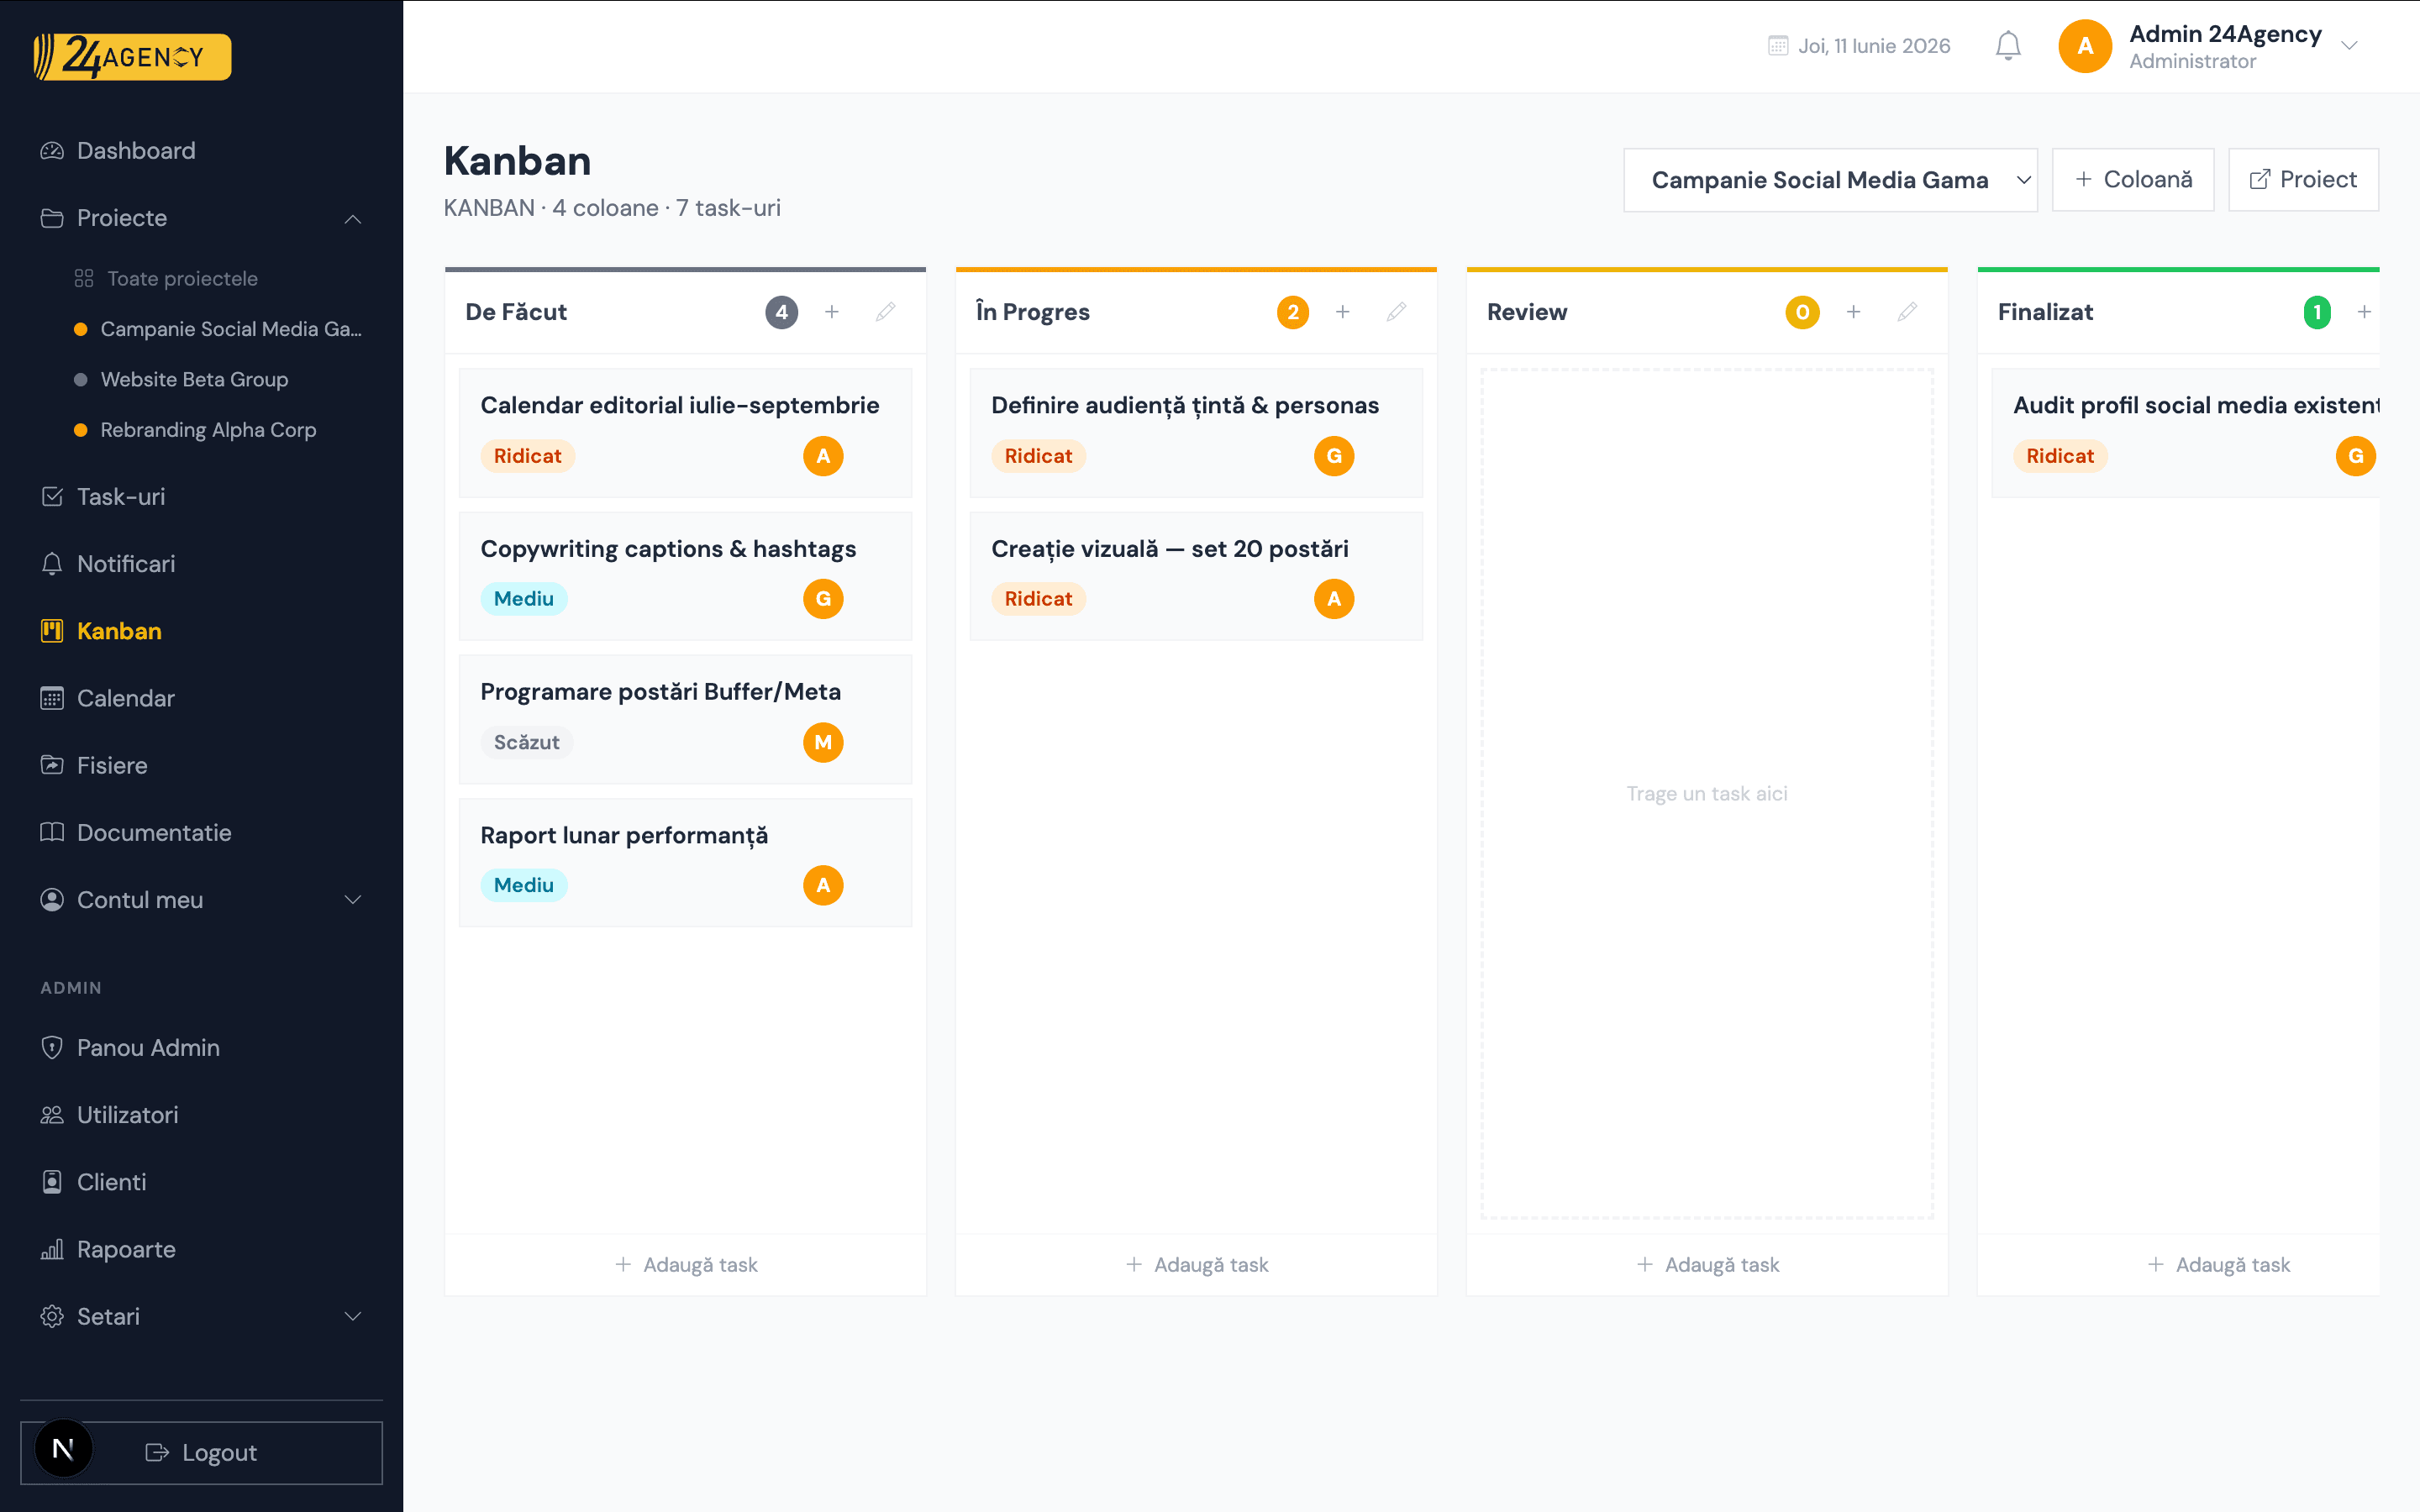2420x1512 pixels.
Task: Add a task to De Făcut column header plus
Action: click(x=832, y=312)
